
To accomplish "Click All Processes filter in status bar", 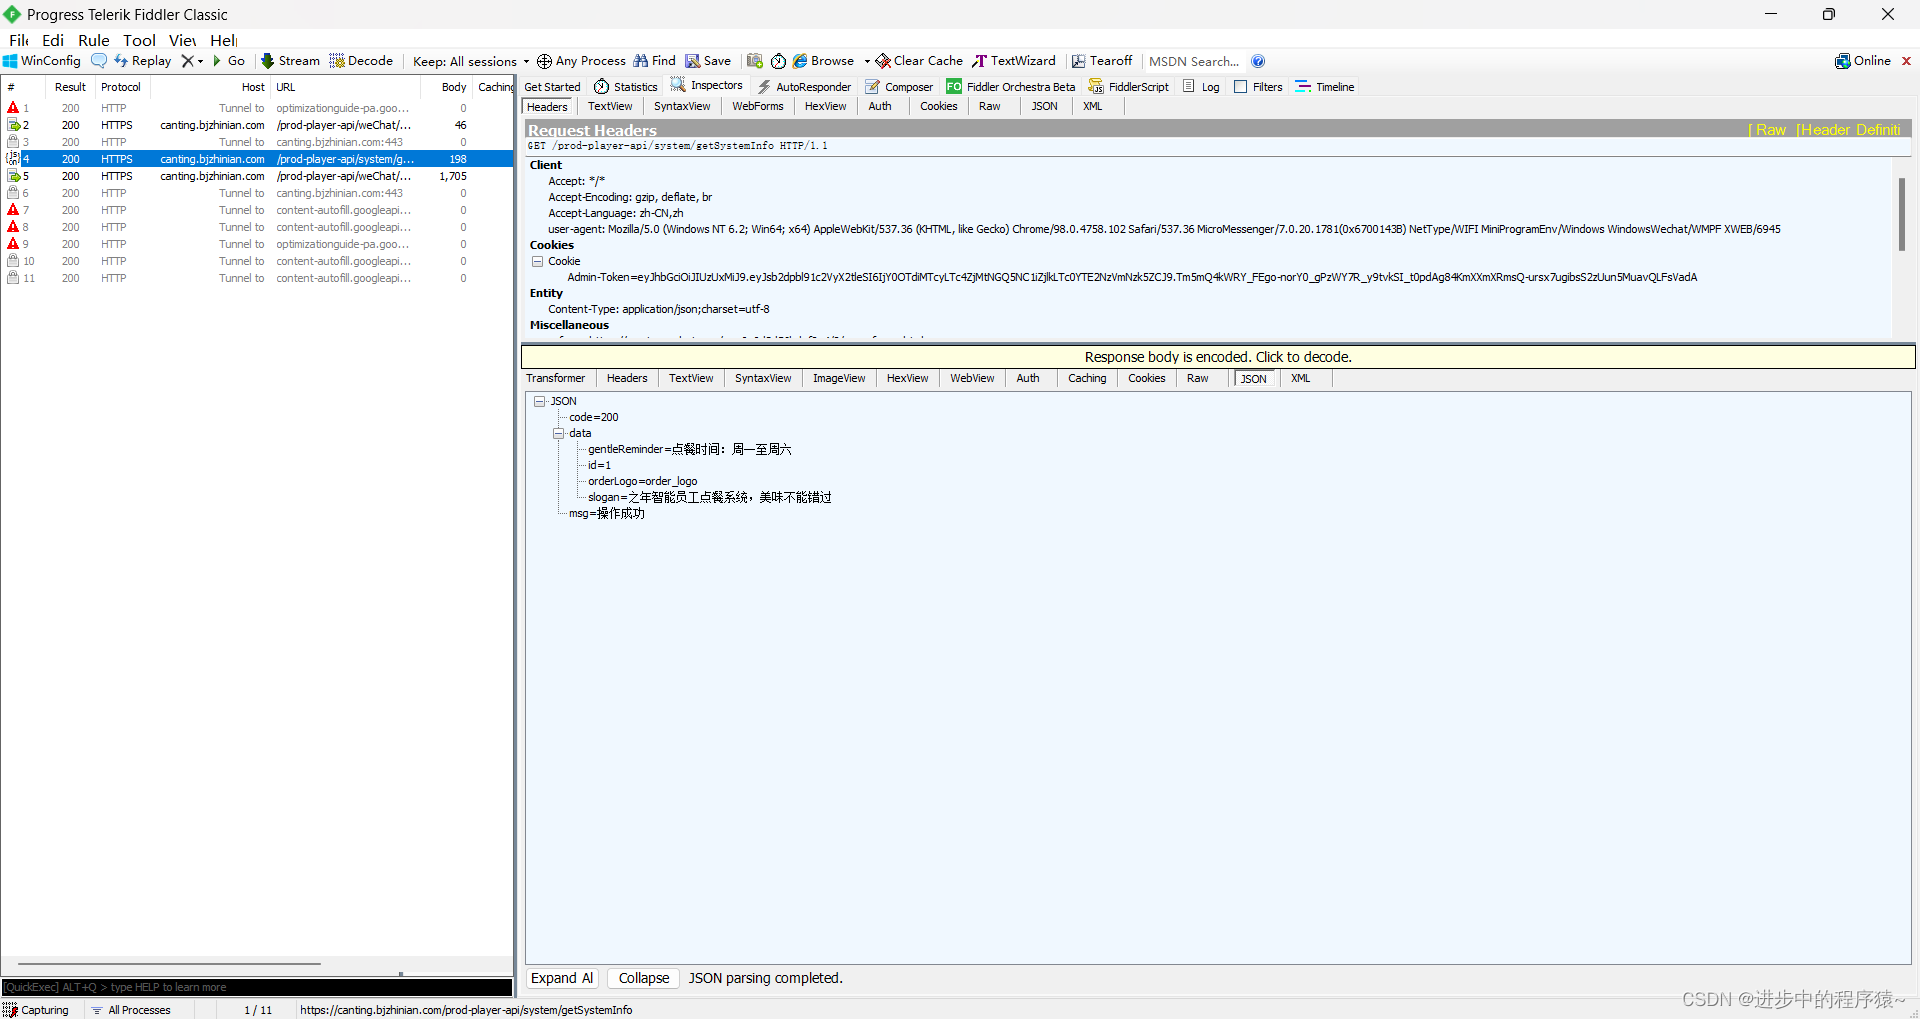I will [x=131, y=1010].
